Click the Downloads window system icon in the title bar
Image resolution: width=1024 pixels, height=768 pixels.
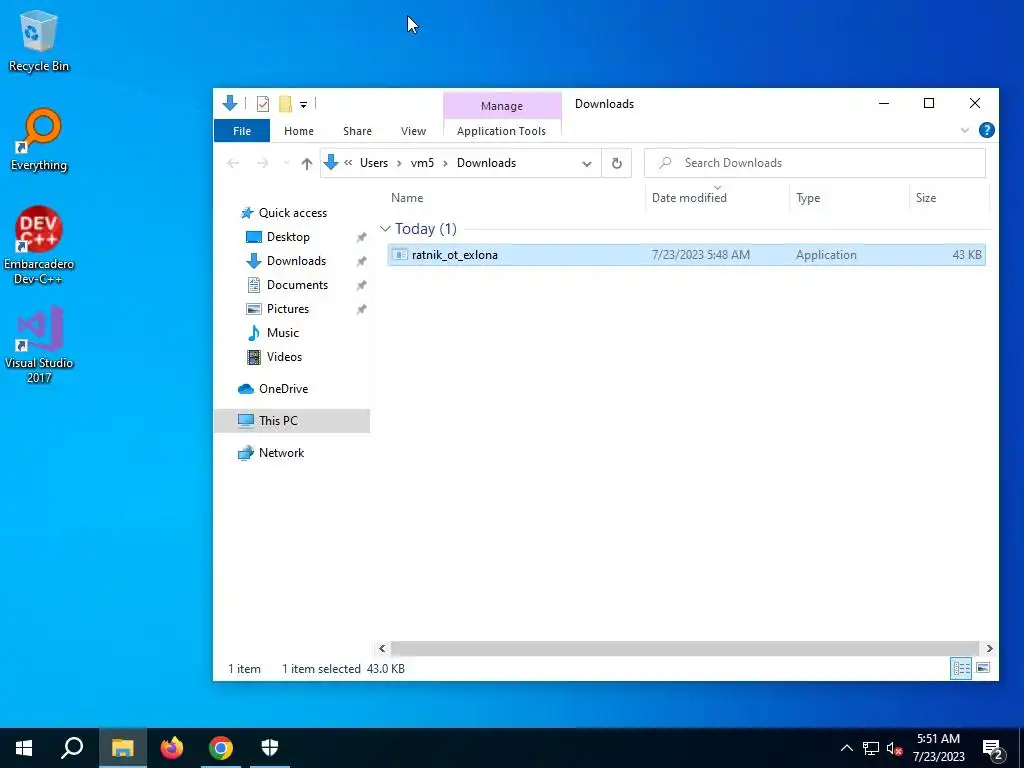coord(229,103)
